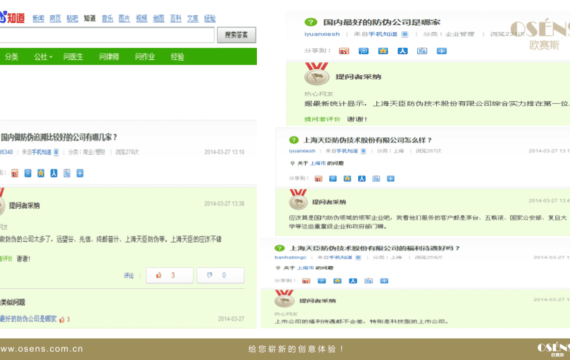The height and width of the screenshot is (360, 570).
Task: Share the 国内做防伪追溯 question to Tencent Weibo
Action: [28, 173]
